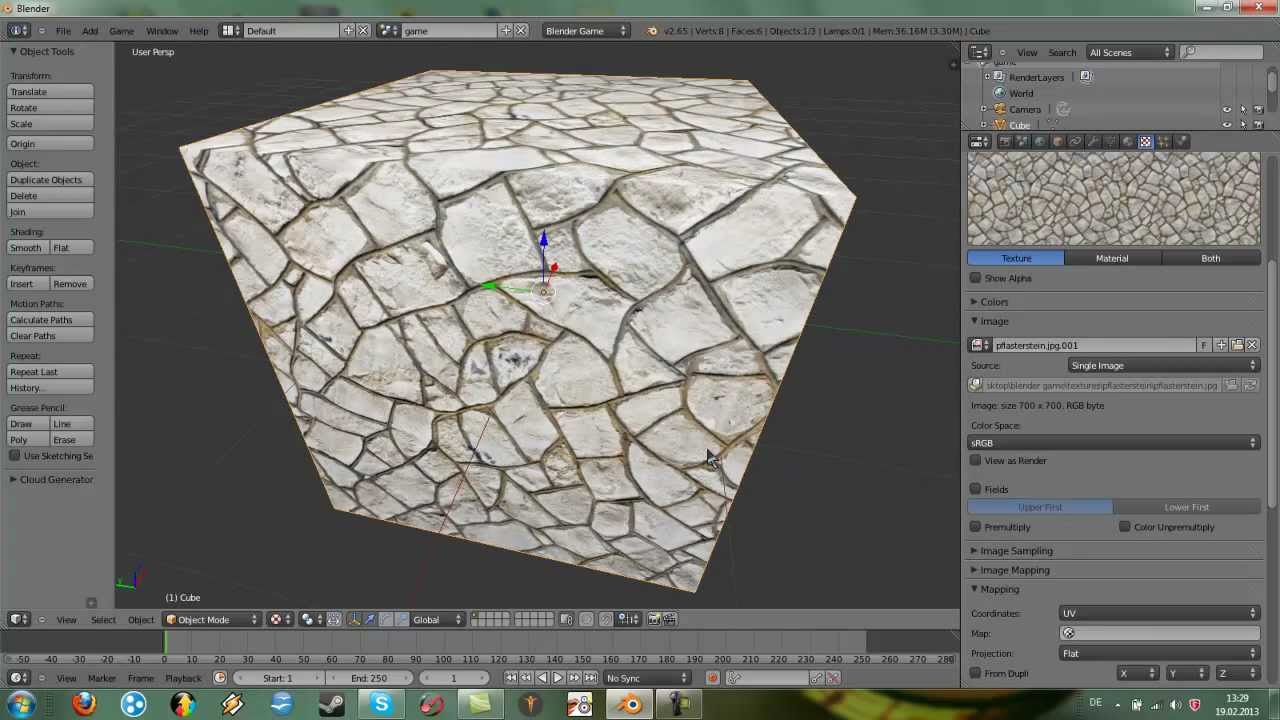Screen dimensions: 1280x720
Task: Open the Particles properties tab icon
Action: pos(1163,141)
